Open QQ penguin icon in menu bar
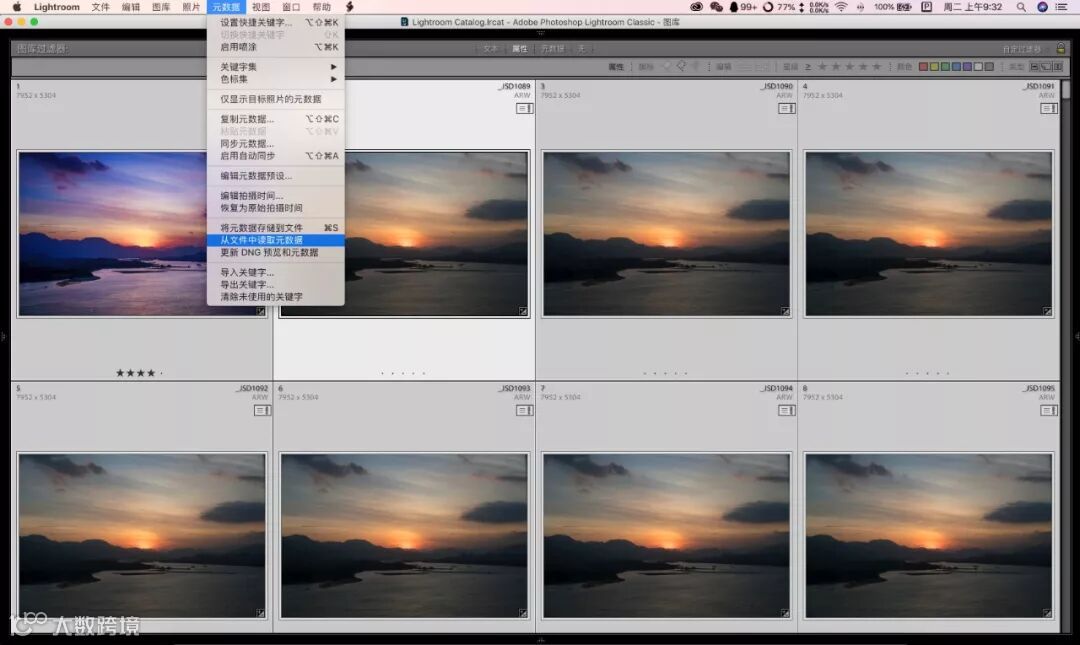 click(x=734, y=7)
